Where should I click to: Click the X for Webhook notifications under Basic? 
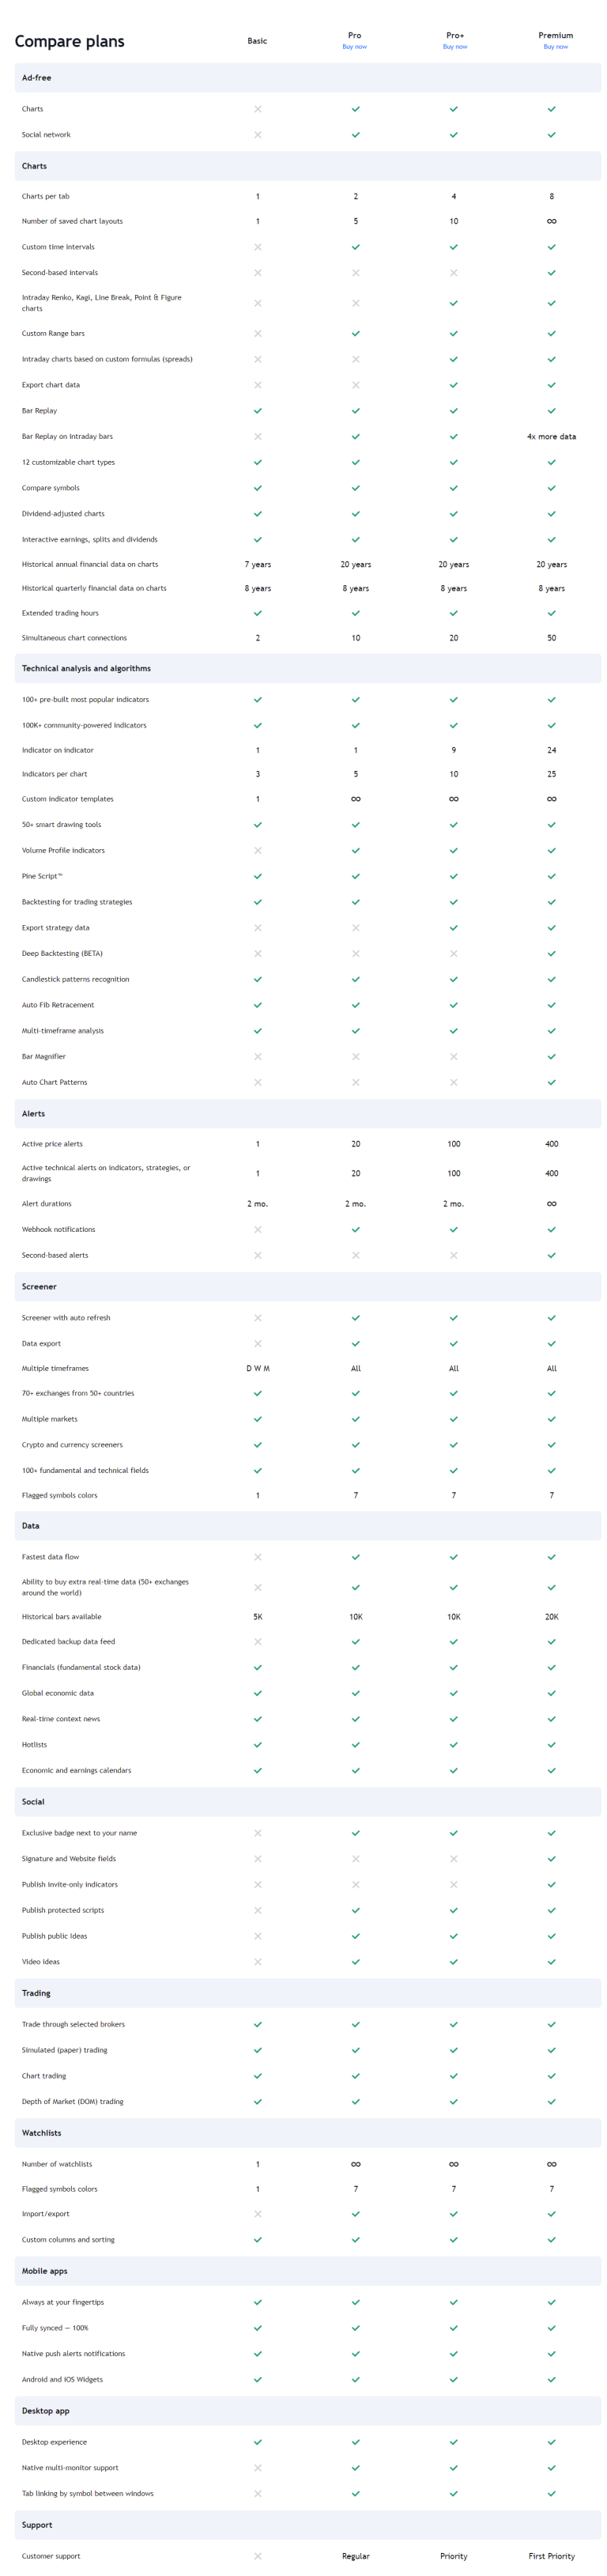click(257, 1229)
